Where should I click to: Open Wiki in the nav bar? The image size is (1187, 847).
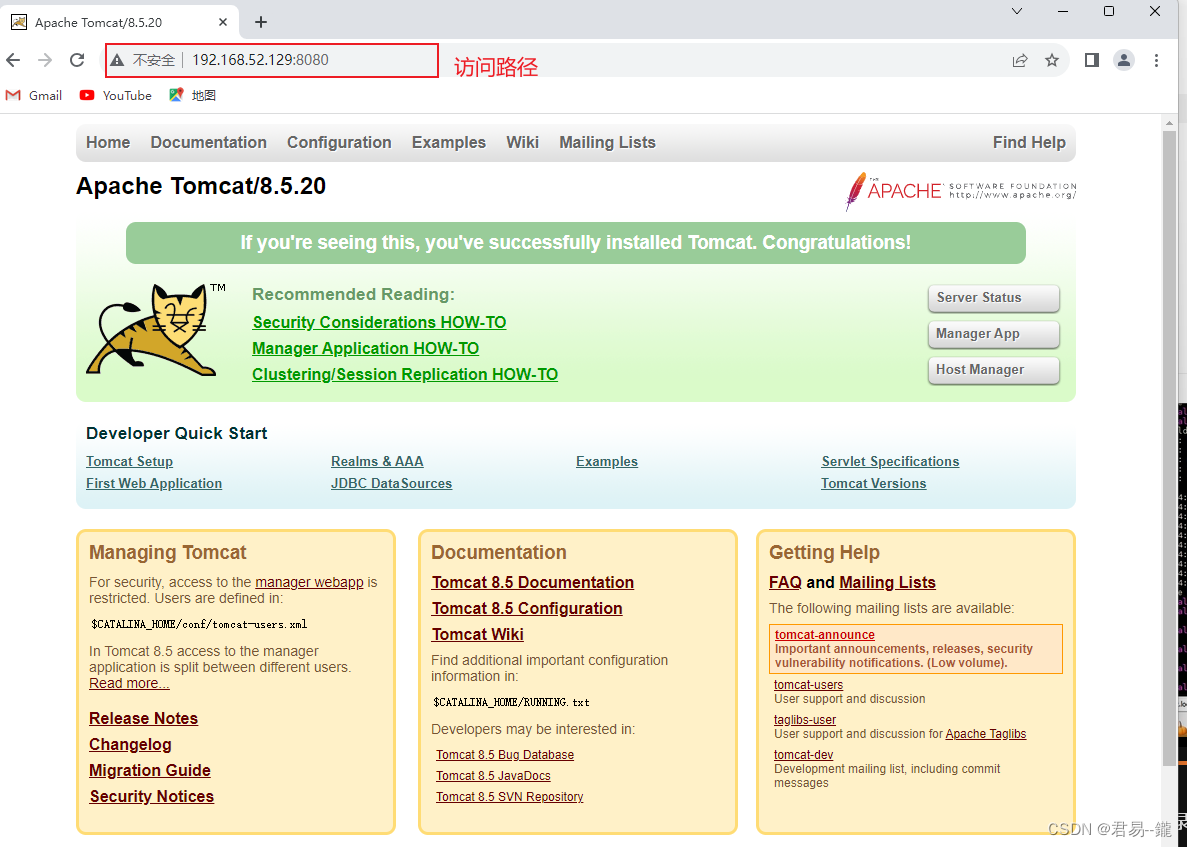point(522,142)
